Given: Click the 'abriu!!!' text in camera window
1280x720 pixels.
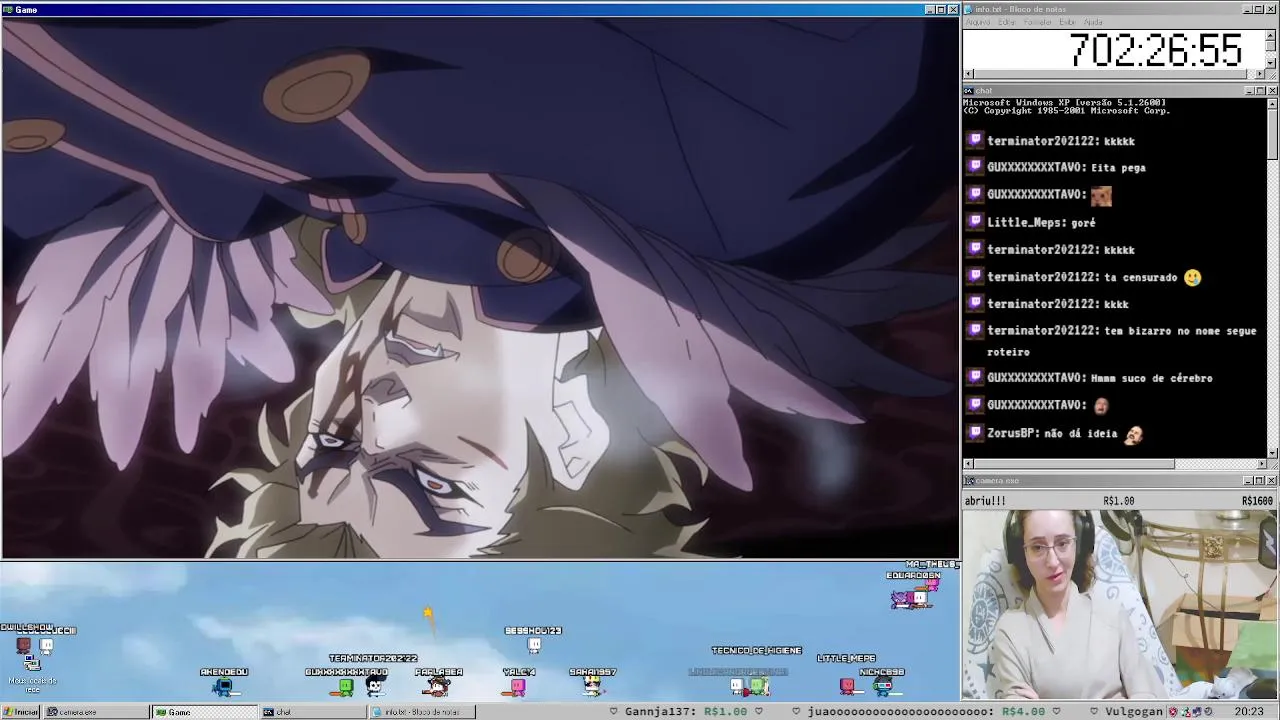Looking at the screenshot, I should click(x=985, y=501).
